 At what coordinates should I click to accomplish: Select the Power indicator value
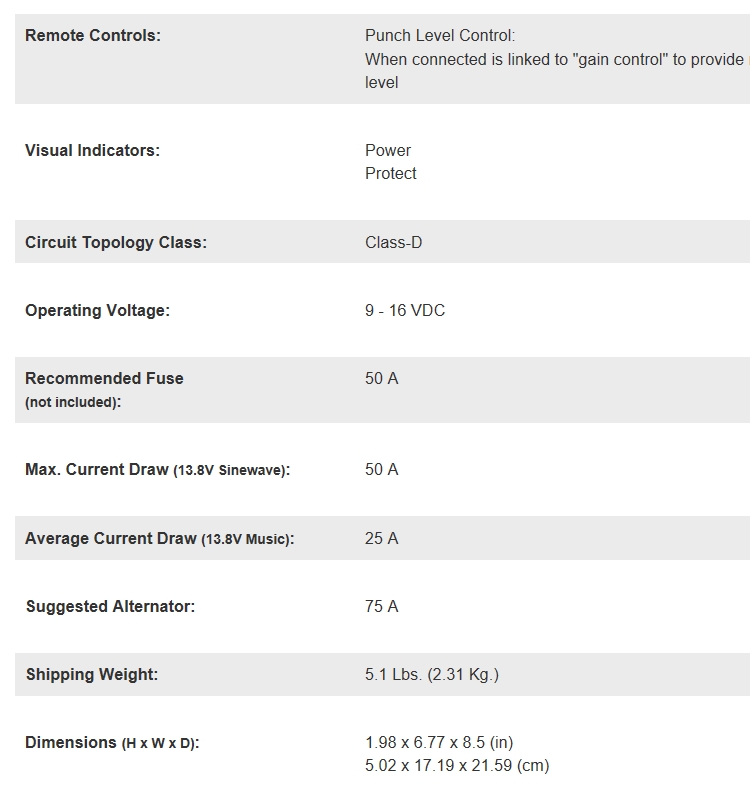[388, 151]
